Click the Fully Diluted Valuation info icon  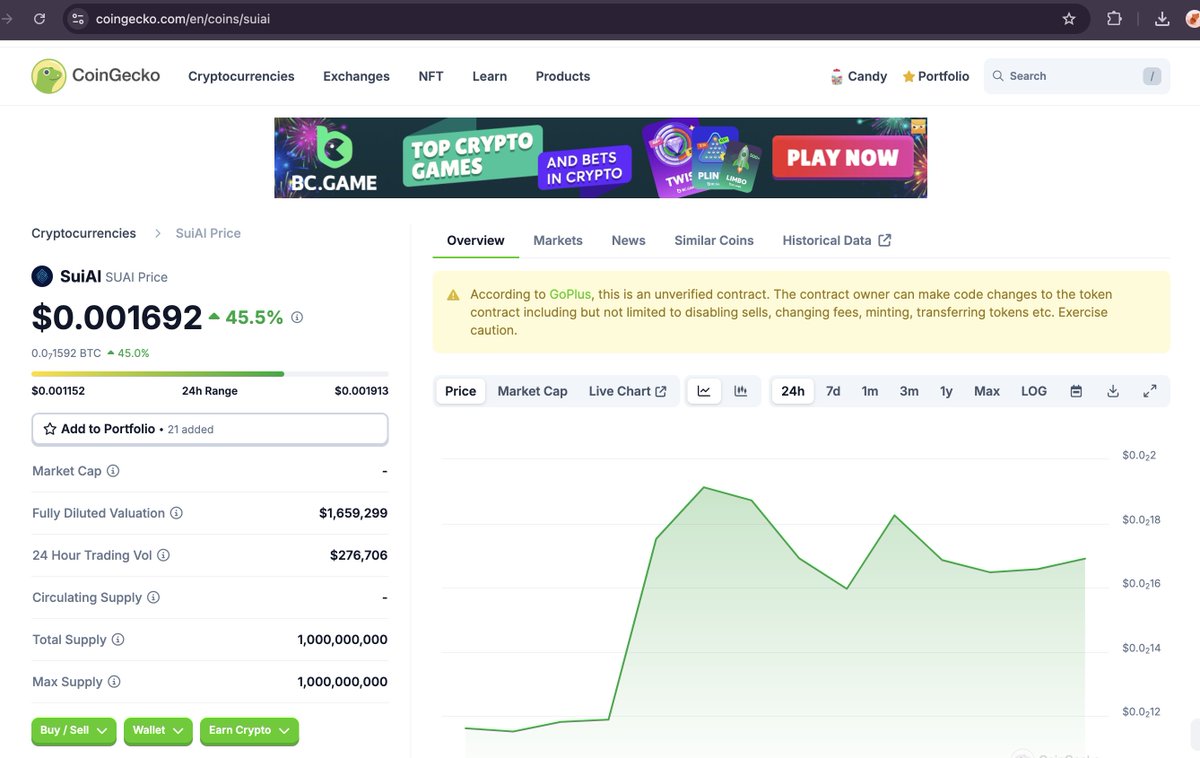point(176,513)
